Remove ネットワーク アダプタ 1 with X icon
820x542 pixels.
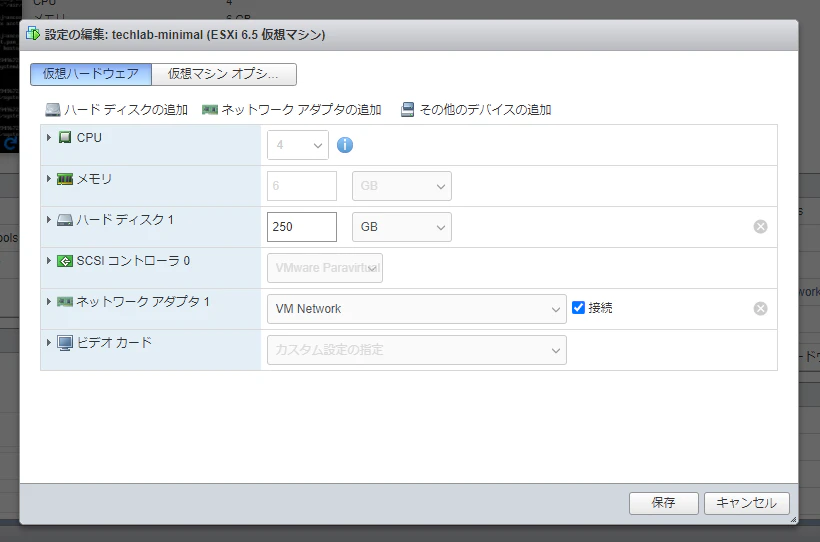(760, 309)
